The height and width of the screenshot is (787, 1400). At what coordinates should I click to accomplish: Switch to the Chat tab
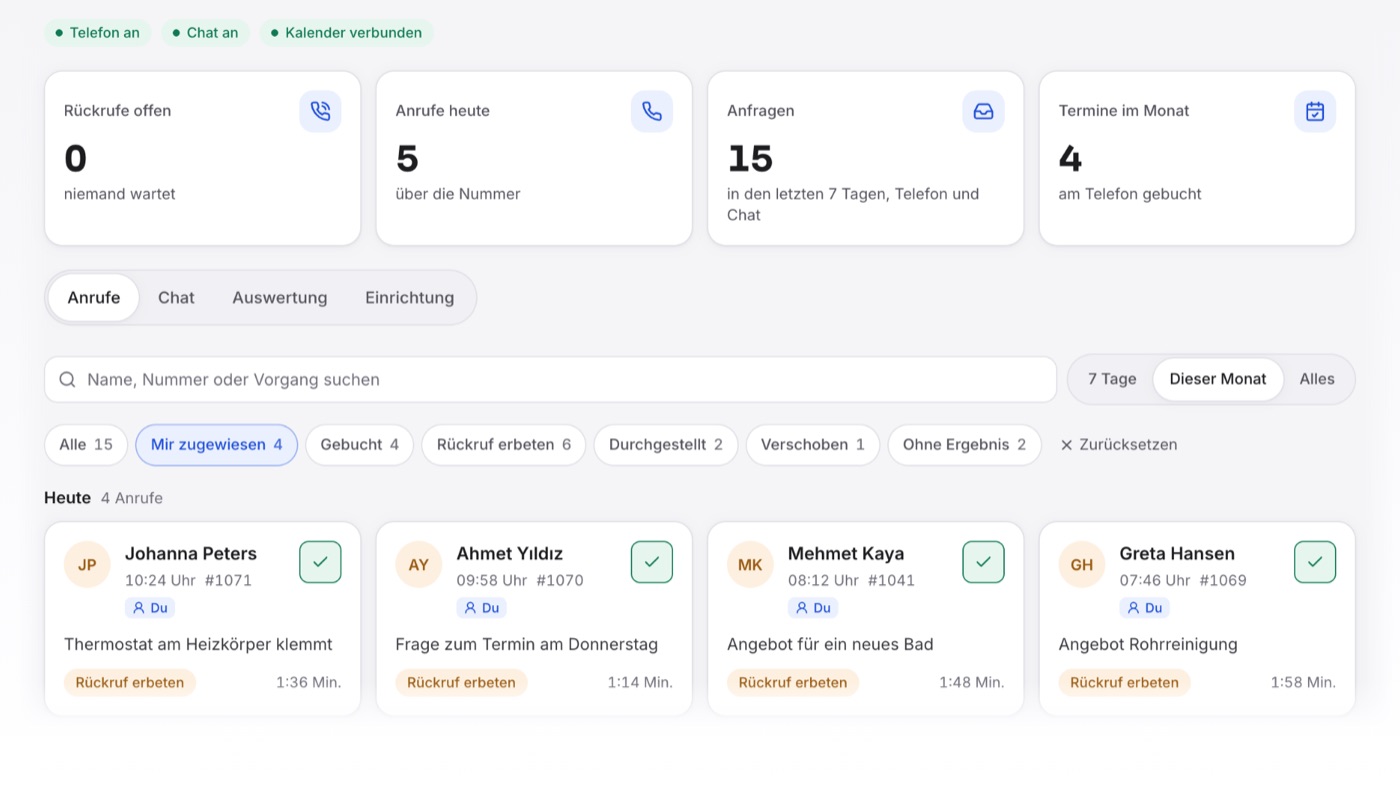tap(176, 298)
